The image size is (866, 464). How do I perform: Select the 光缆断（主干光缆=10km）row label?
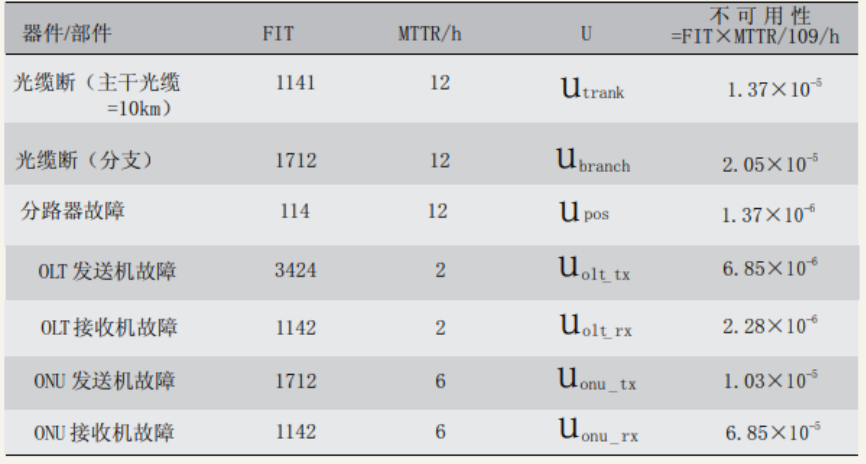tap(97, 94)
